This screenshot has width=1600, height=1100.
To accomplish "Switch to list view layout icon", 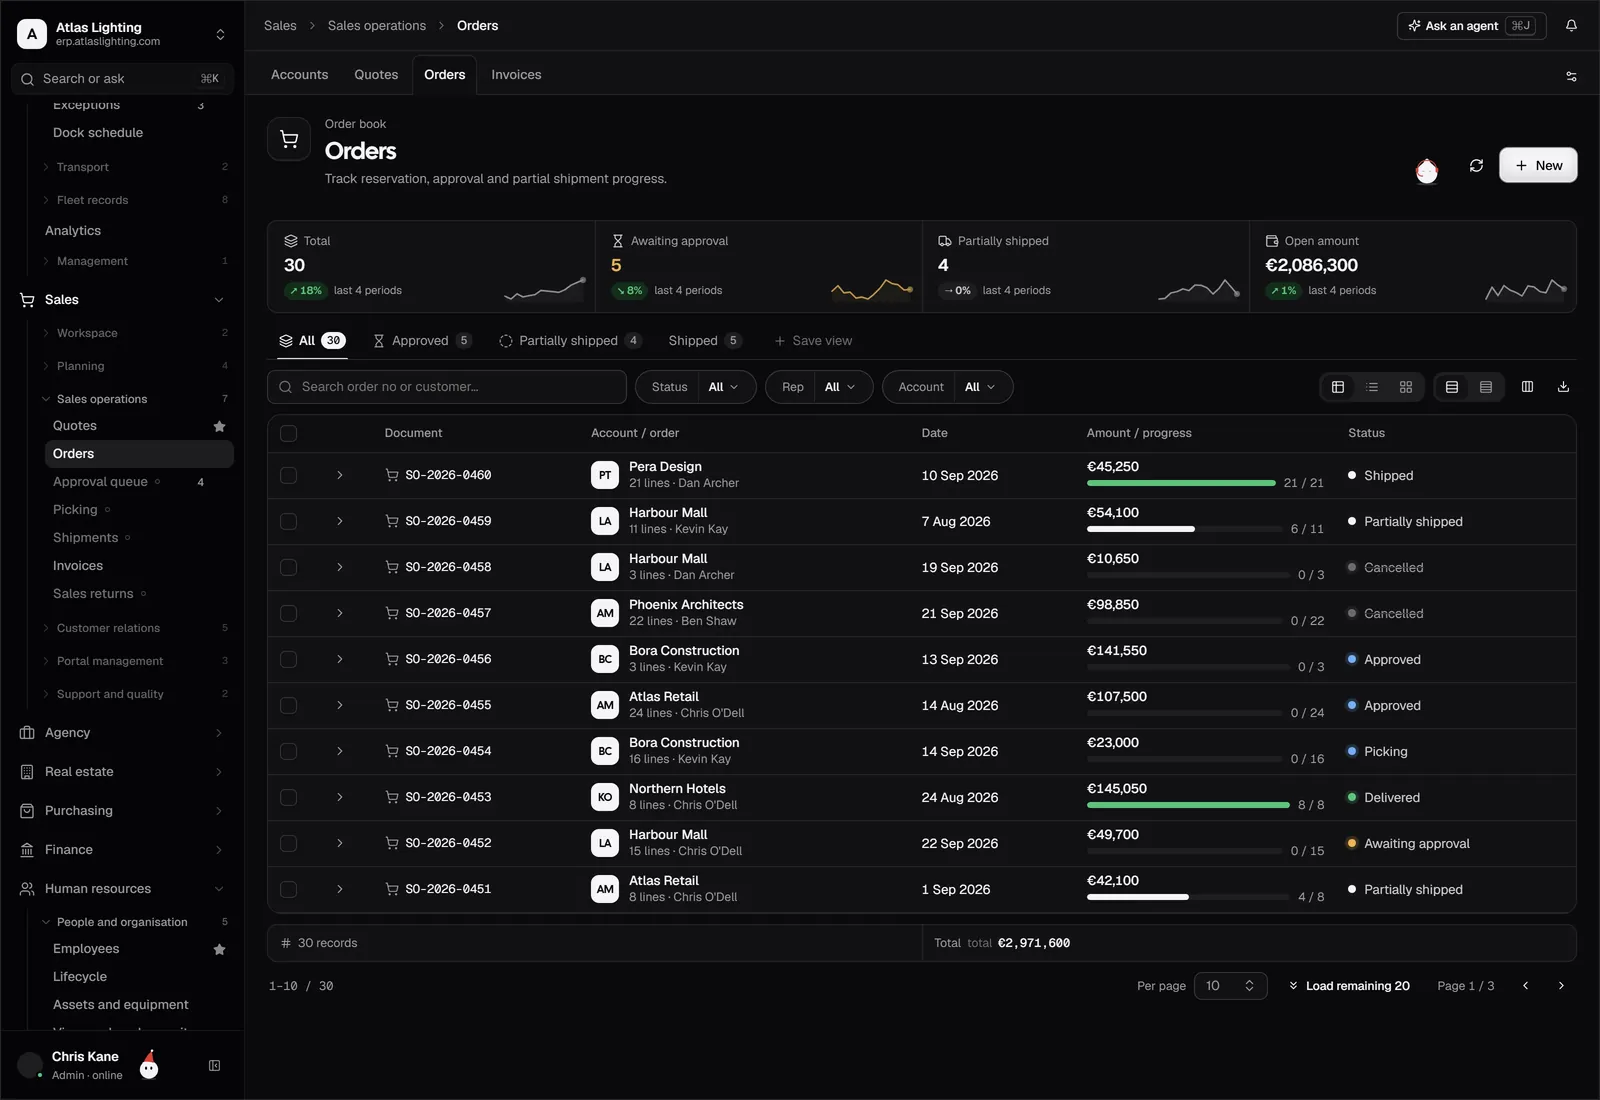I will point(1372,387).
